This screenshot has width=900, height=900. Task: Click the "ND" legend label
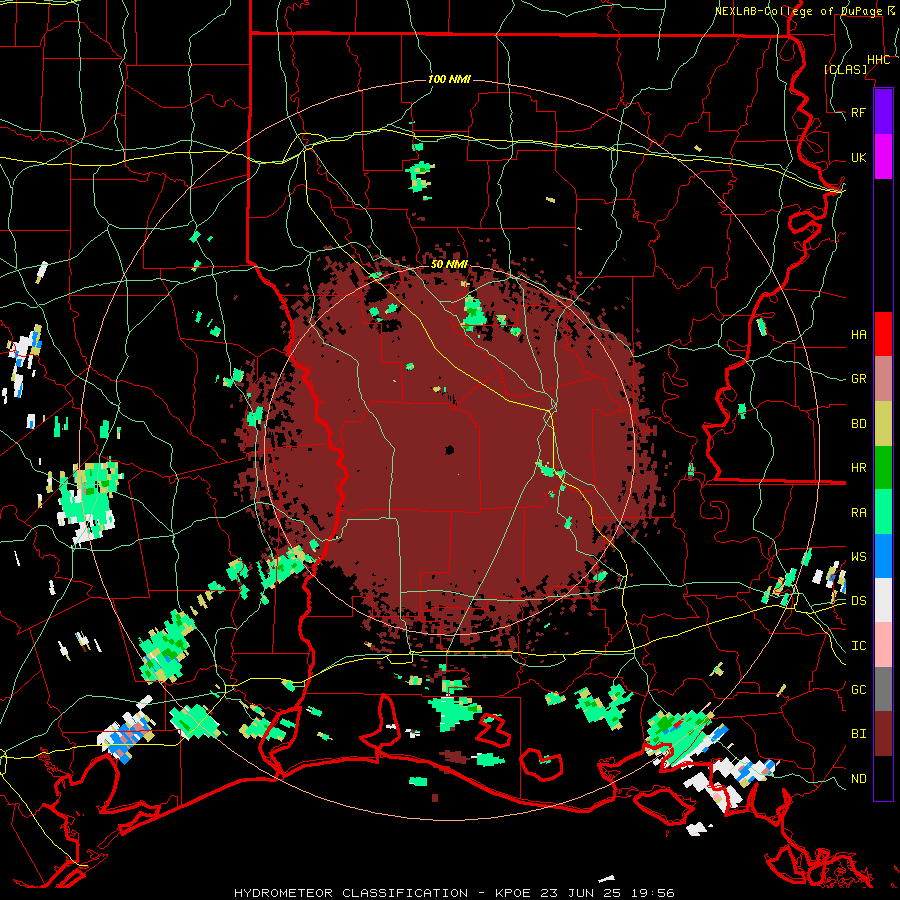[x=859, y=778]
